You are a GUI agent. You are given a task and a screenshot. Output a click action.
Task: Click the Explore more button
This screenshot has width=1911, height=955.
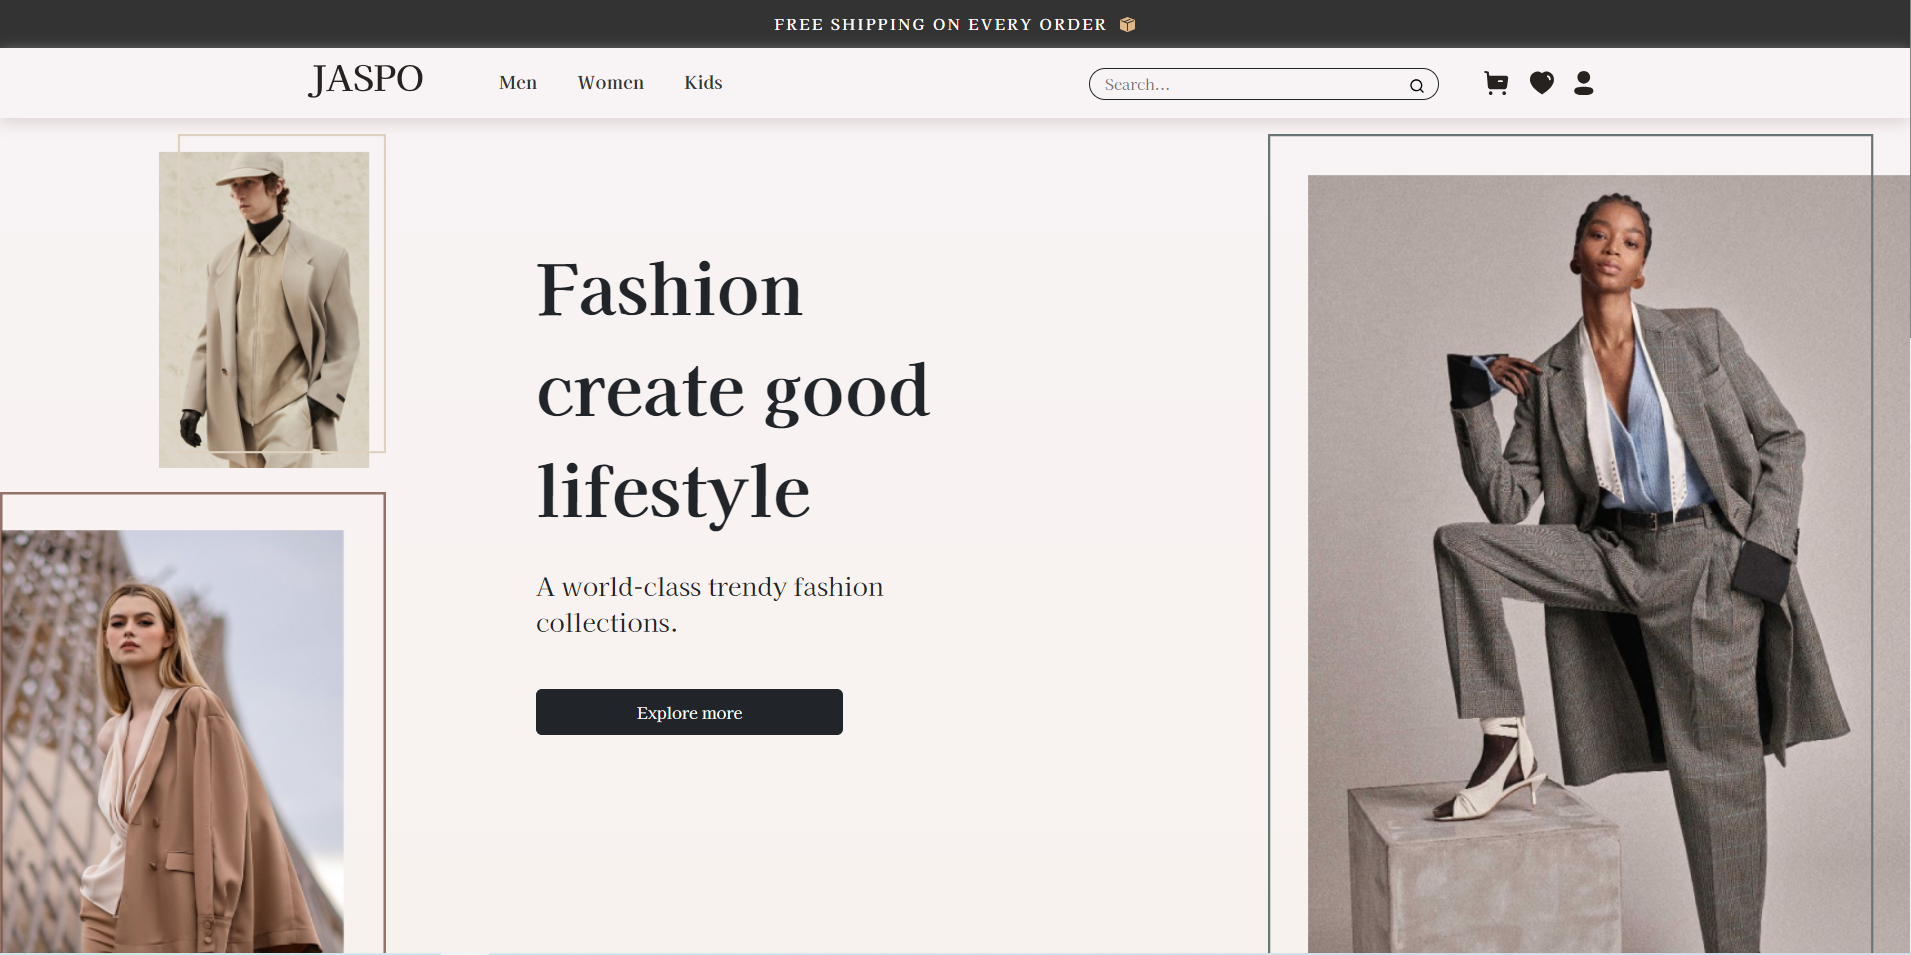pyautogui.click(x=689, y=712)
